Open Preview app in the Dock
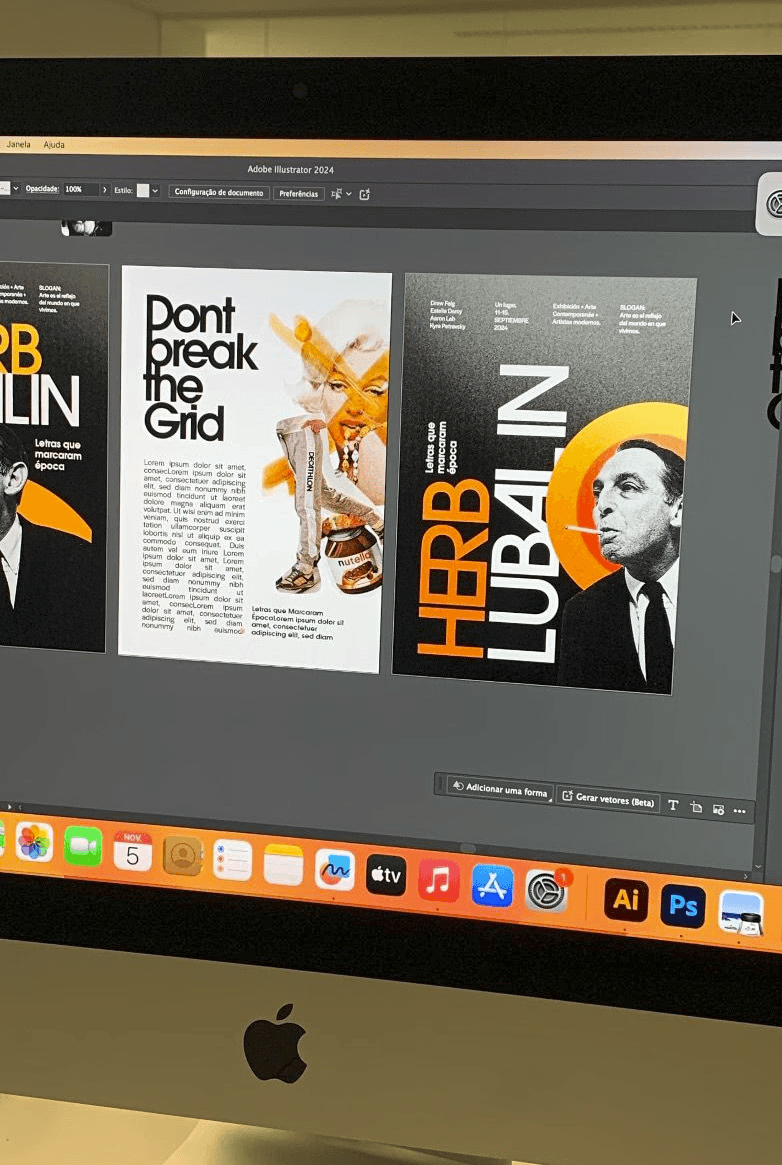 point(741,912)
